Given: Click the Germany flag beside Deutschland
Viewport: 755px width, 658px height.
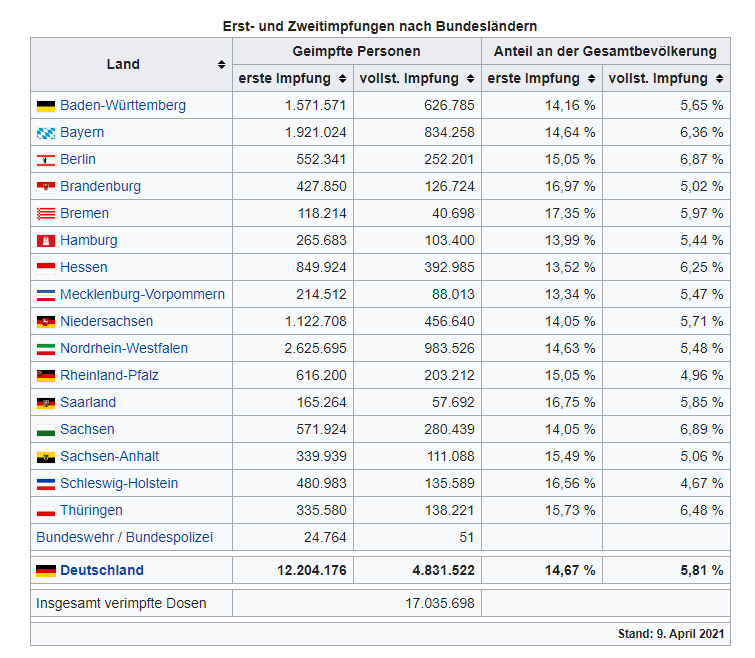Looking at the screenshot, I should pyautogui.click(x=45, y=571).
